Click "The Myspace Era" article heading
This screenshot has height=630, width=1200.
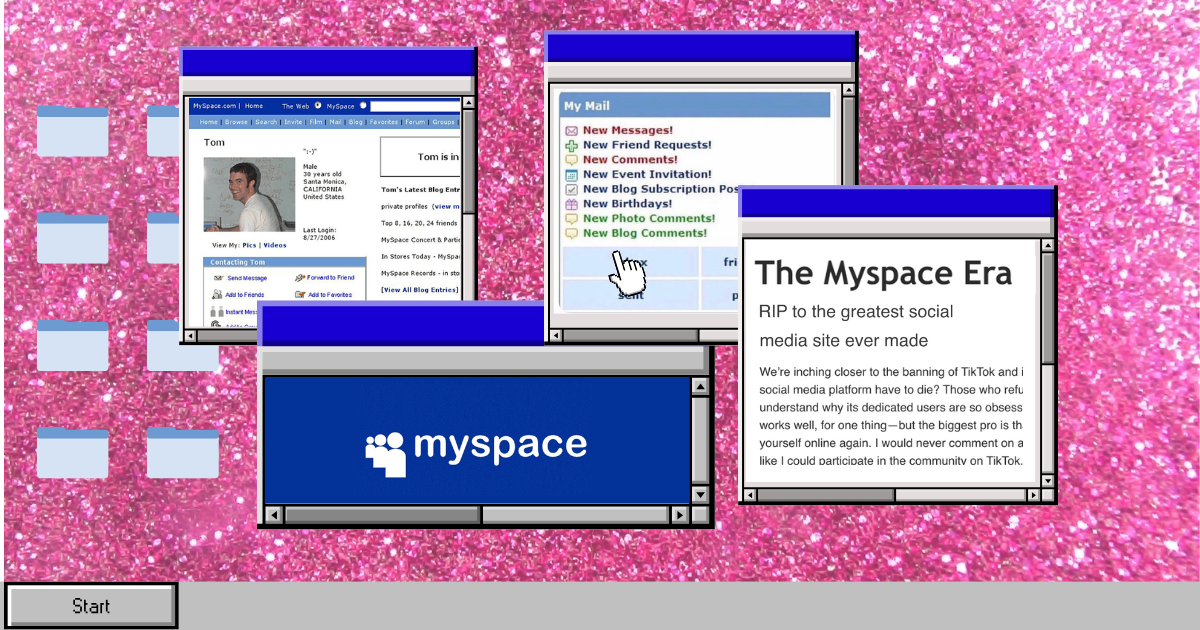[x=884, y=273]
